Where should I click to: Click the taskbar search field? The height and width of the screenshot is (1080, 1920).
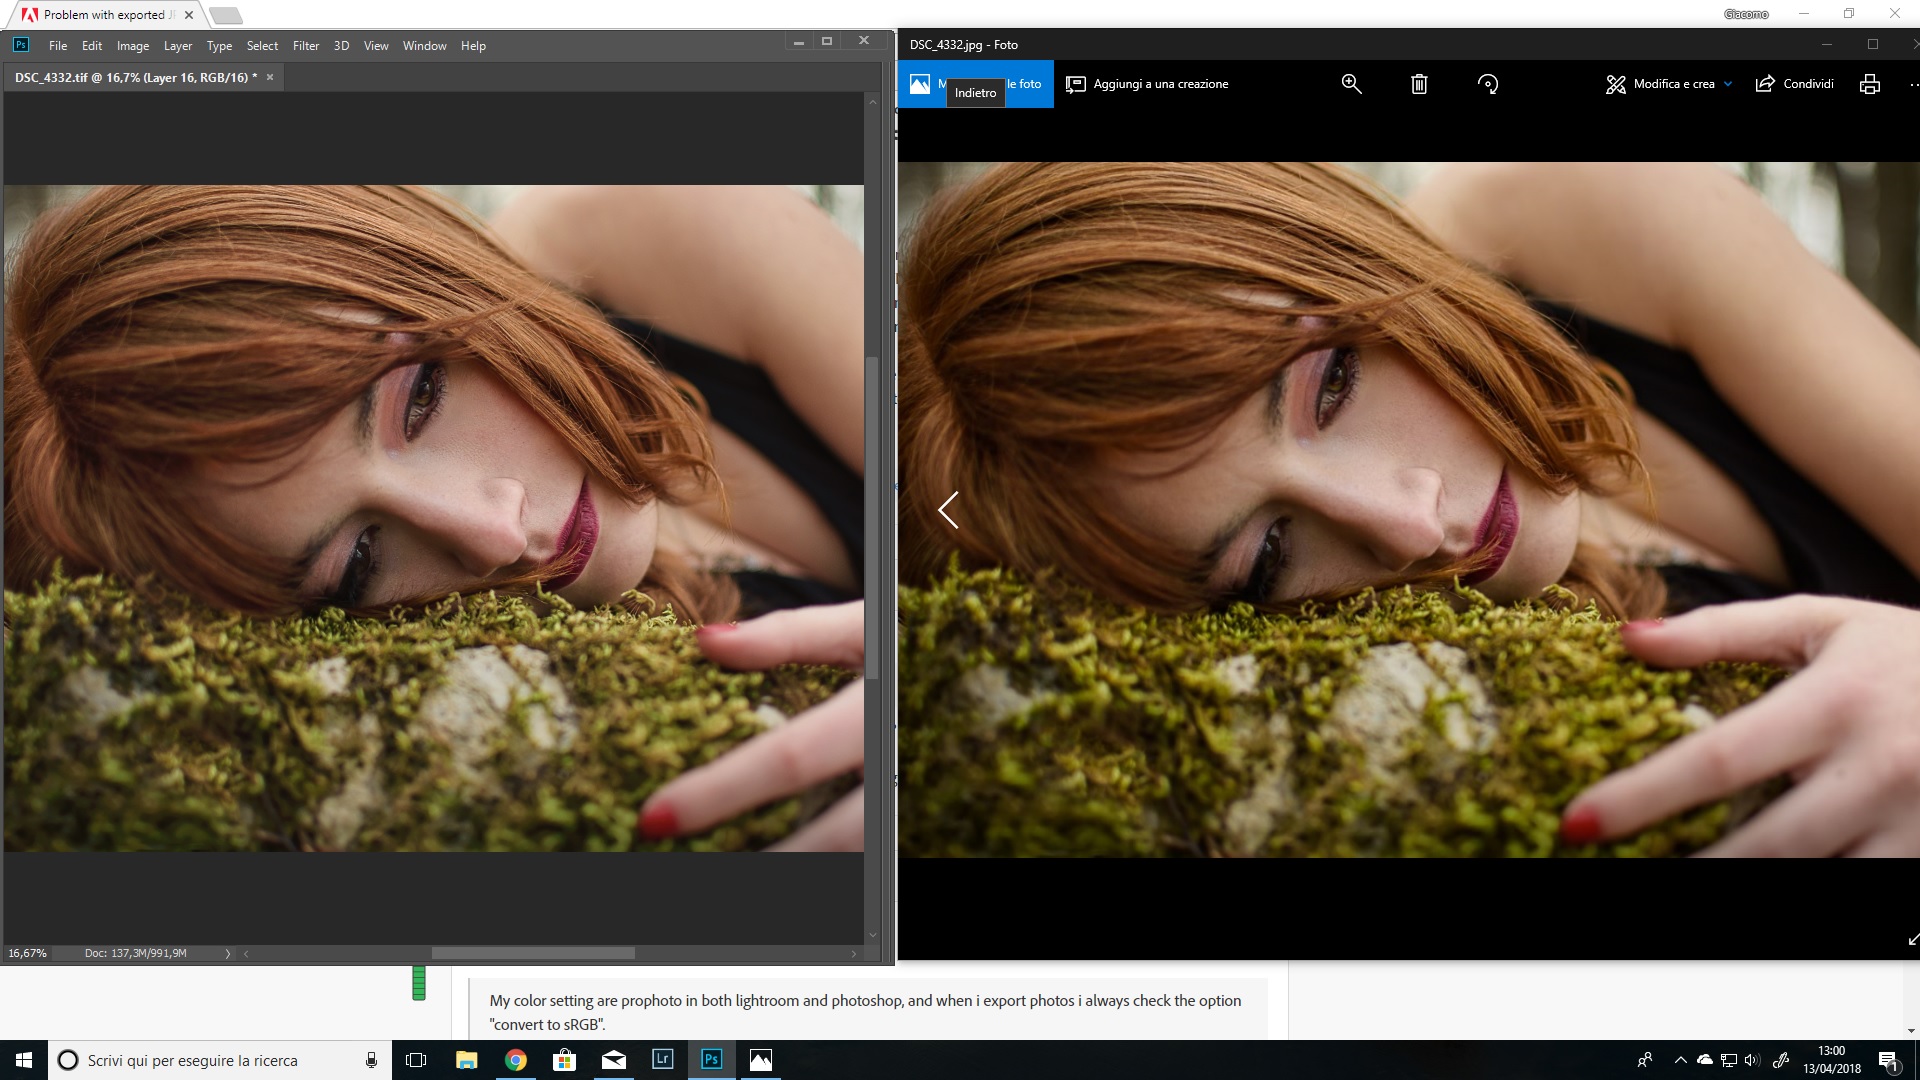click(200, 1060)
